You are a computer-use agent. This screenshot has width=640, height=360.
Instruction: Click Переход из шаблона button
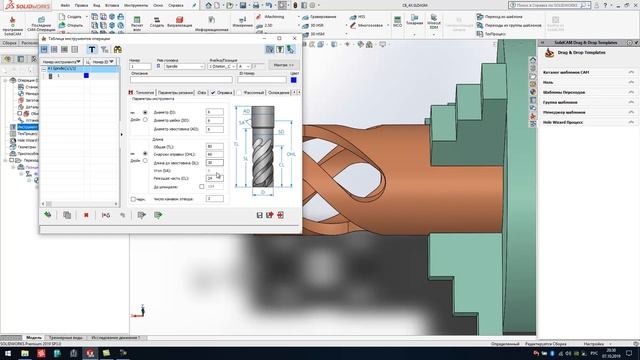(499, 17)
